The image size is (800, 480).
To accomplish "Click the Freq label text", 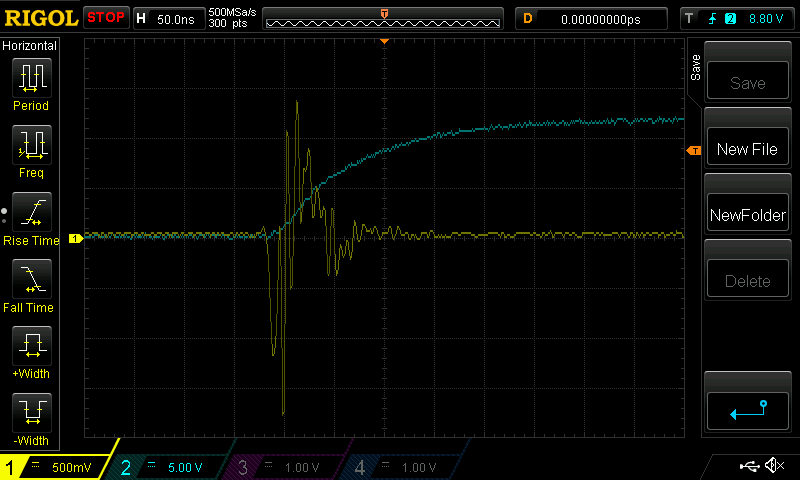I will point(31,173).
